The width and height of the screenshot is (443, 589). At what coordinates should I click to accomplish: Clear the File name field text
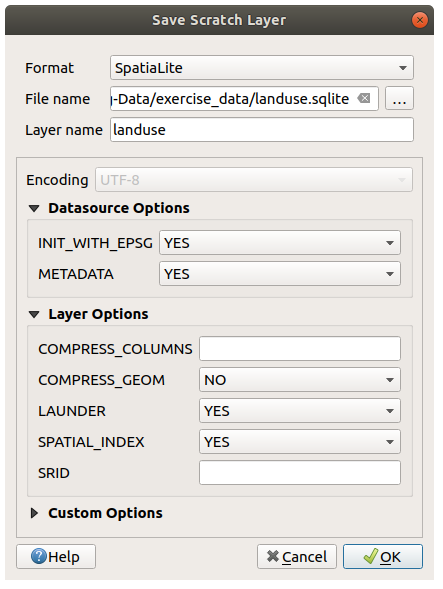(363, 98)
